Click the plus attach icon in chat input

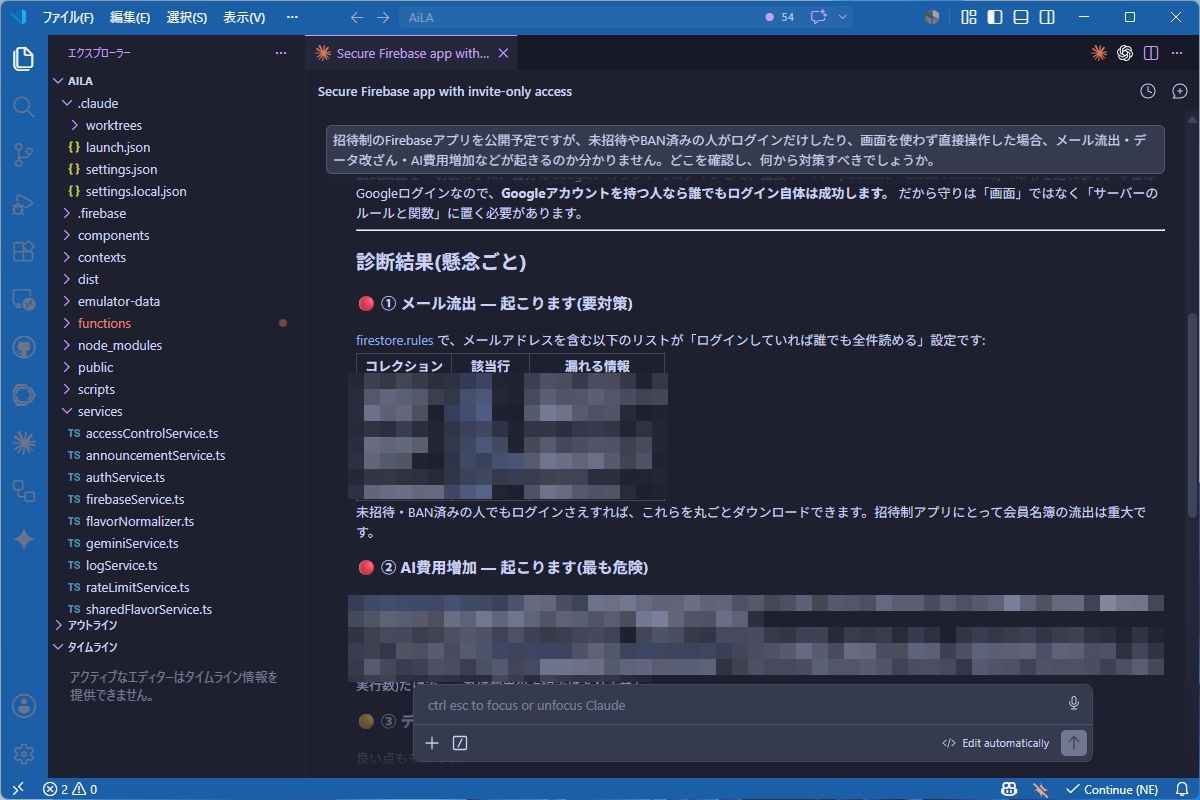point(432,743)
